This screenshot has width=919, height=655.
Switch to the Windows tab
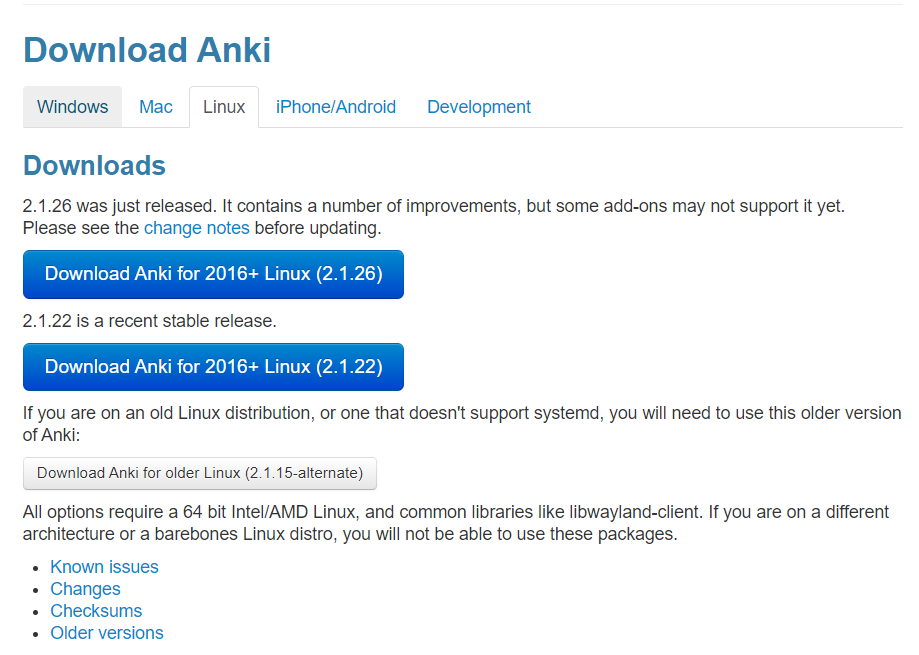coord(72,107)
